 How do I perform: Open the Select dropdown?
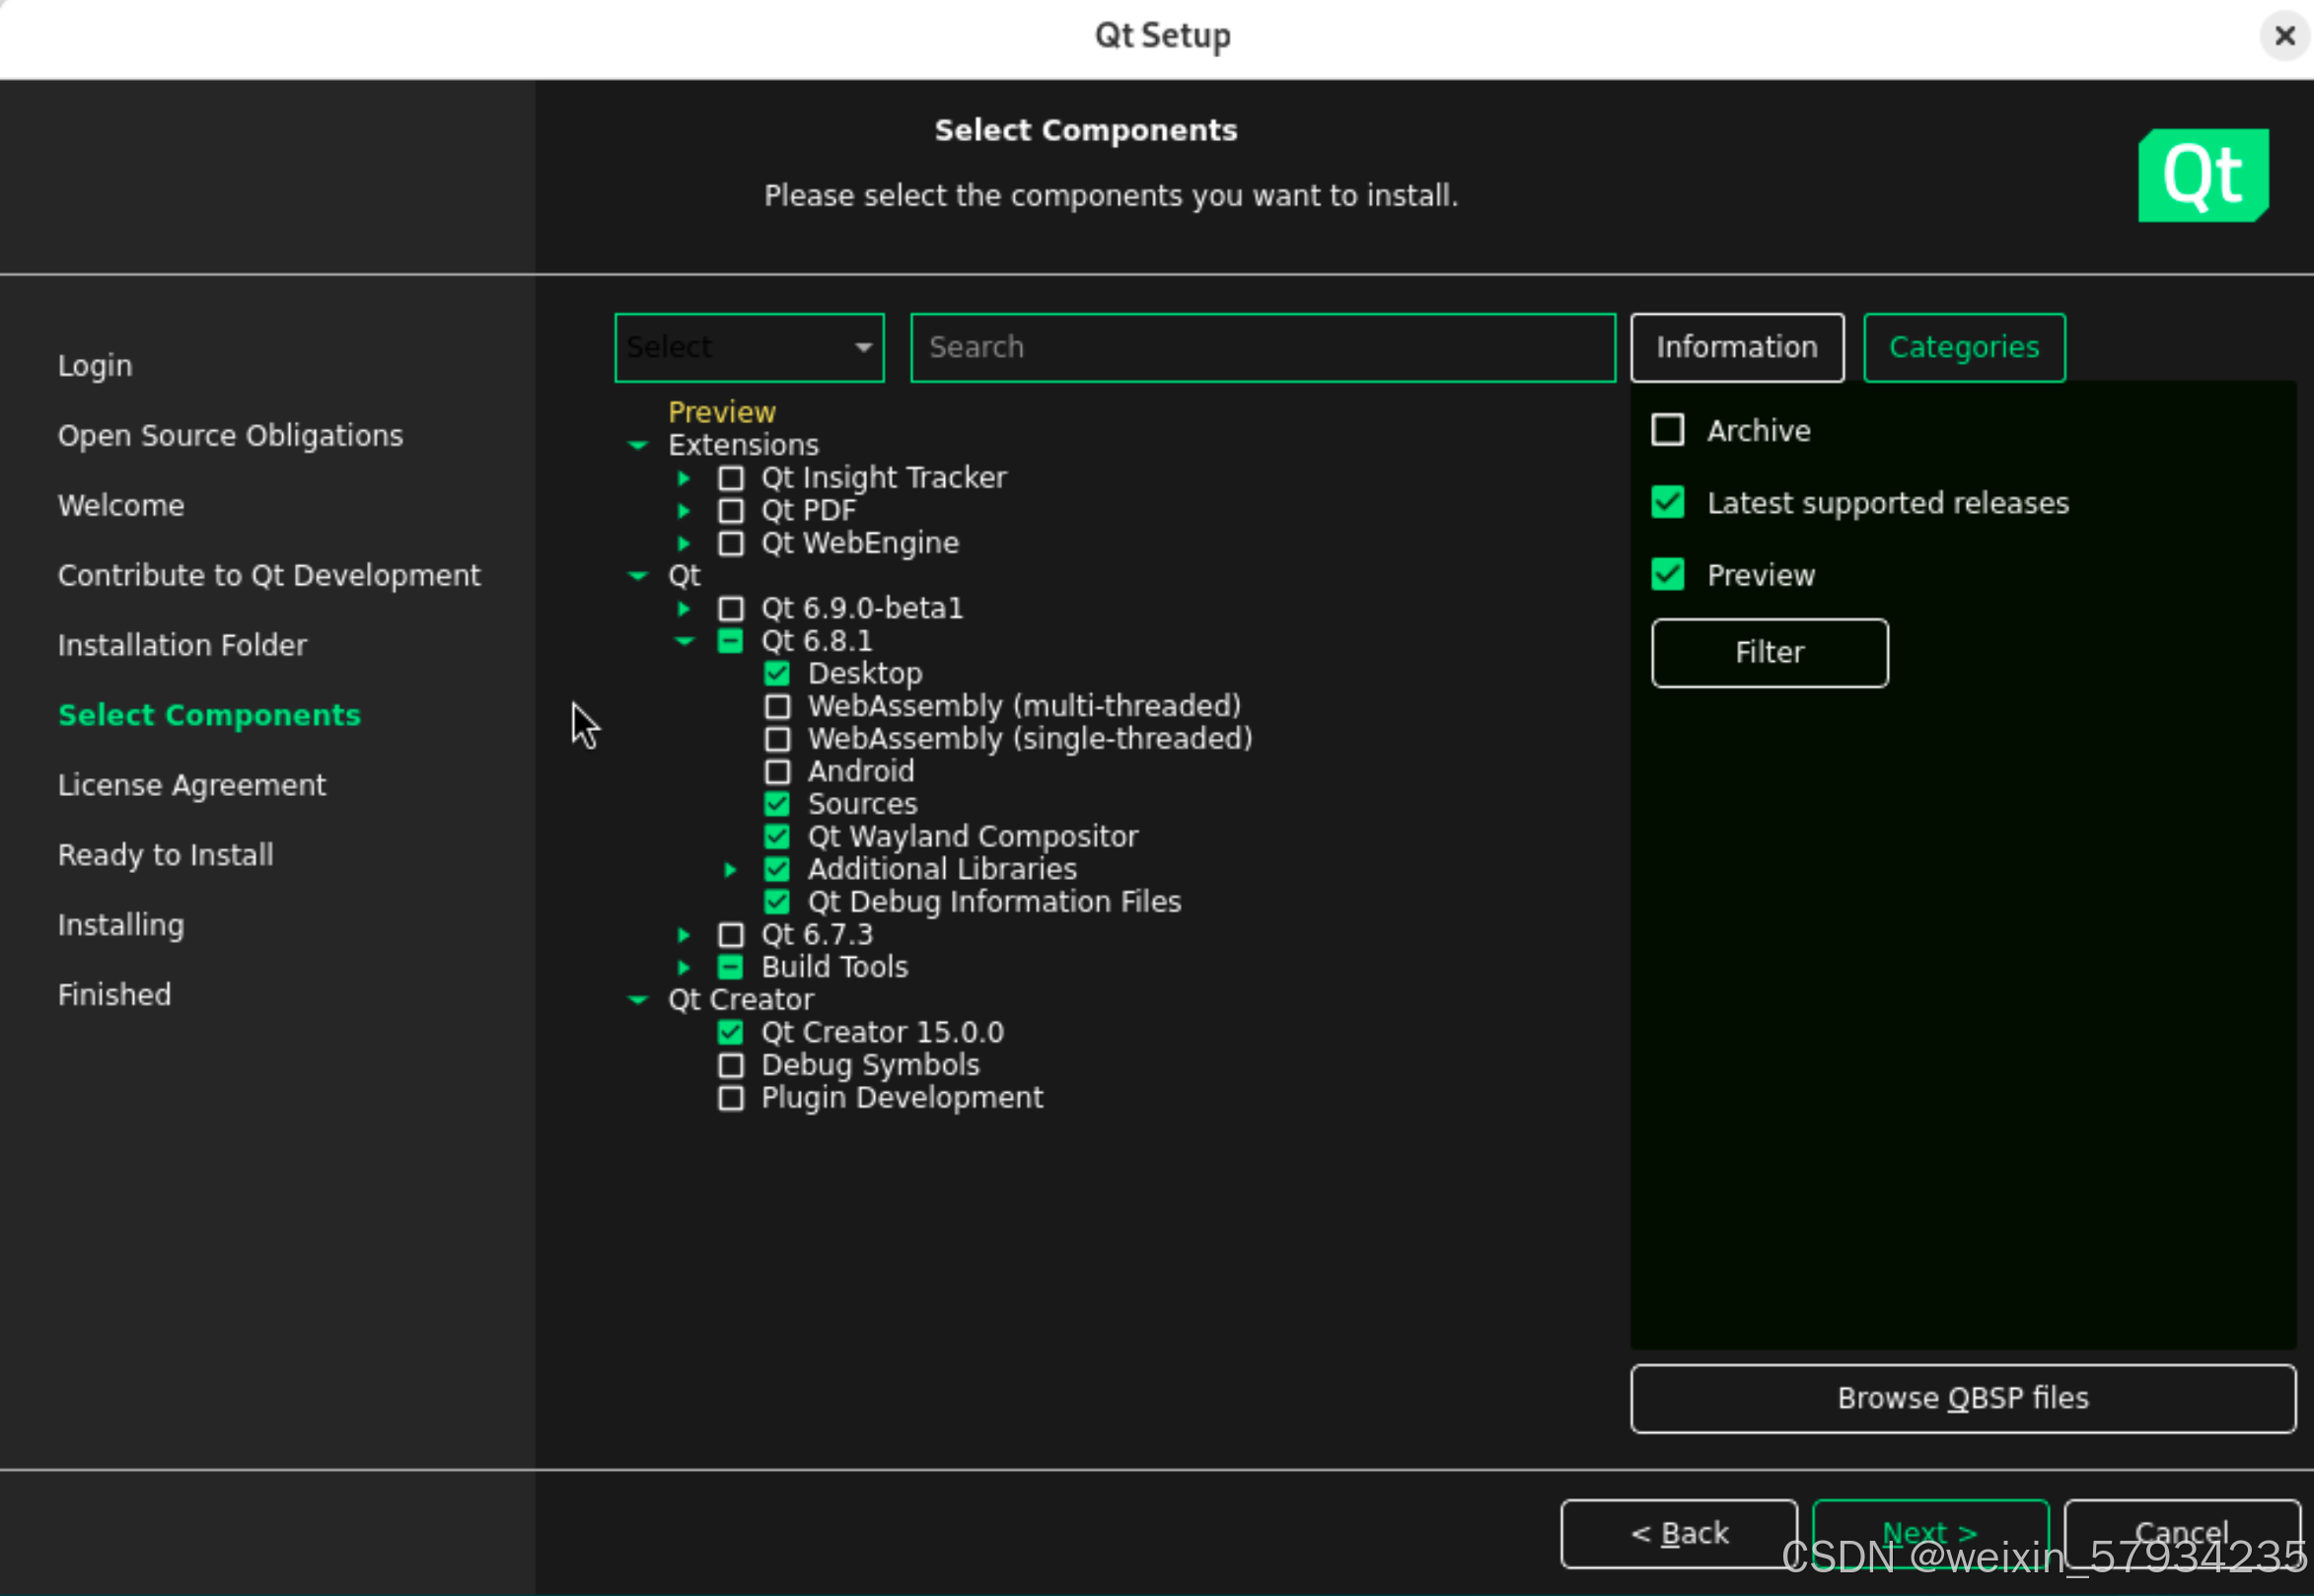[749, 348]
